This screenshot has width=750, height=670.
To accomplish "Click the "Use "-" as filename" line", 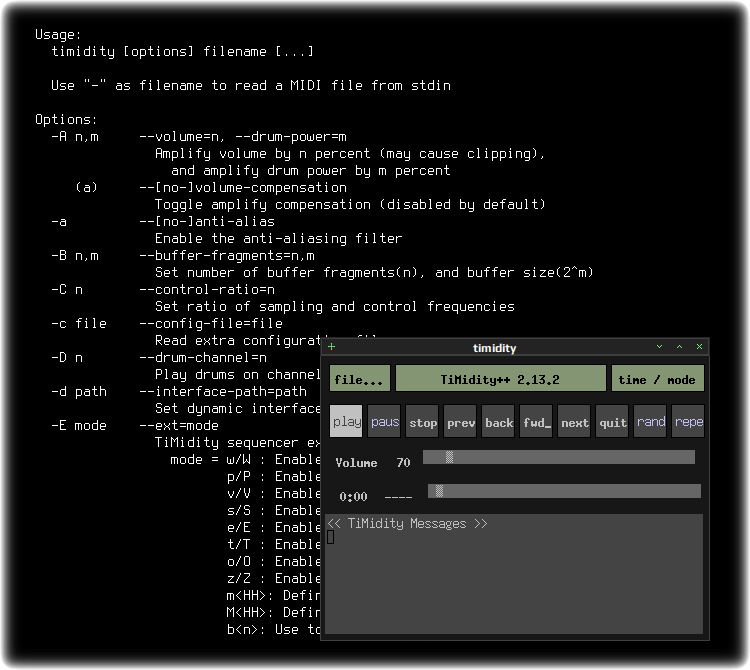I will click(251, 86).
